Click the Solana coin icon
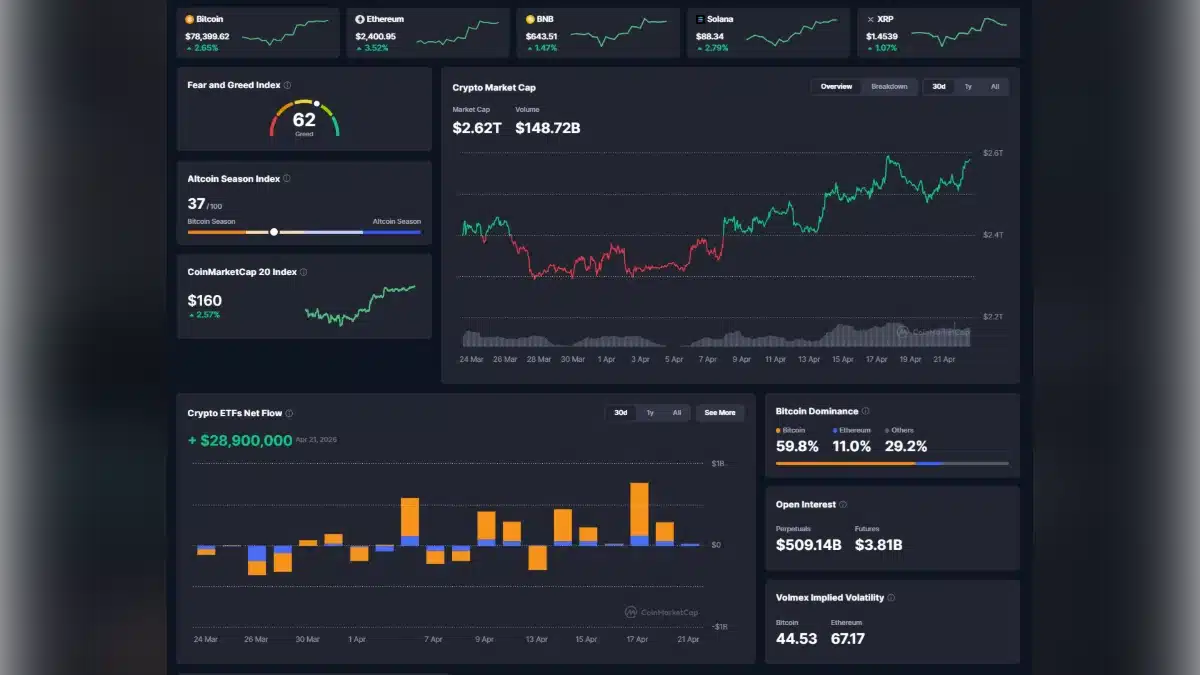The image size is (1200, 675). tap(698, 18)
